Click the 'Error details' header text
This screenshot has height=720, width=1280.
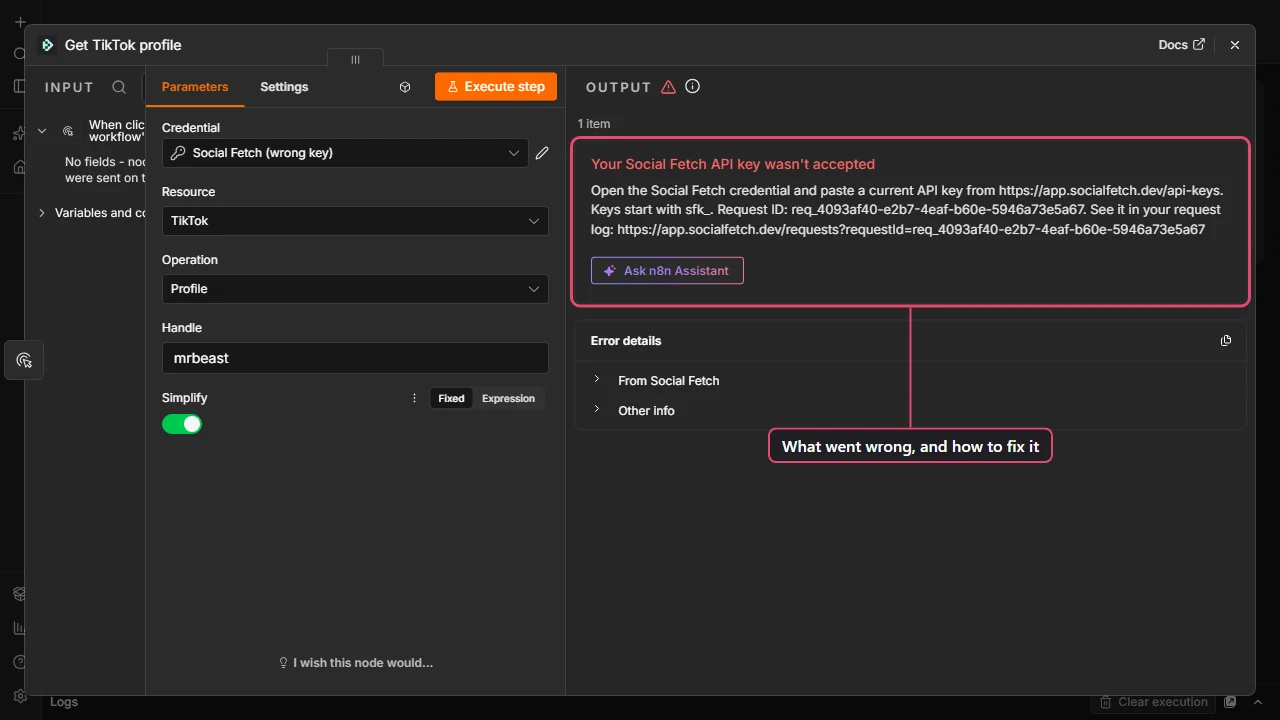[626, 341]
